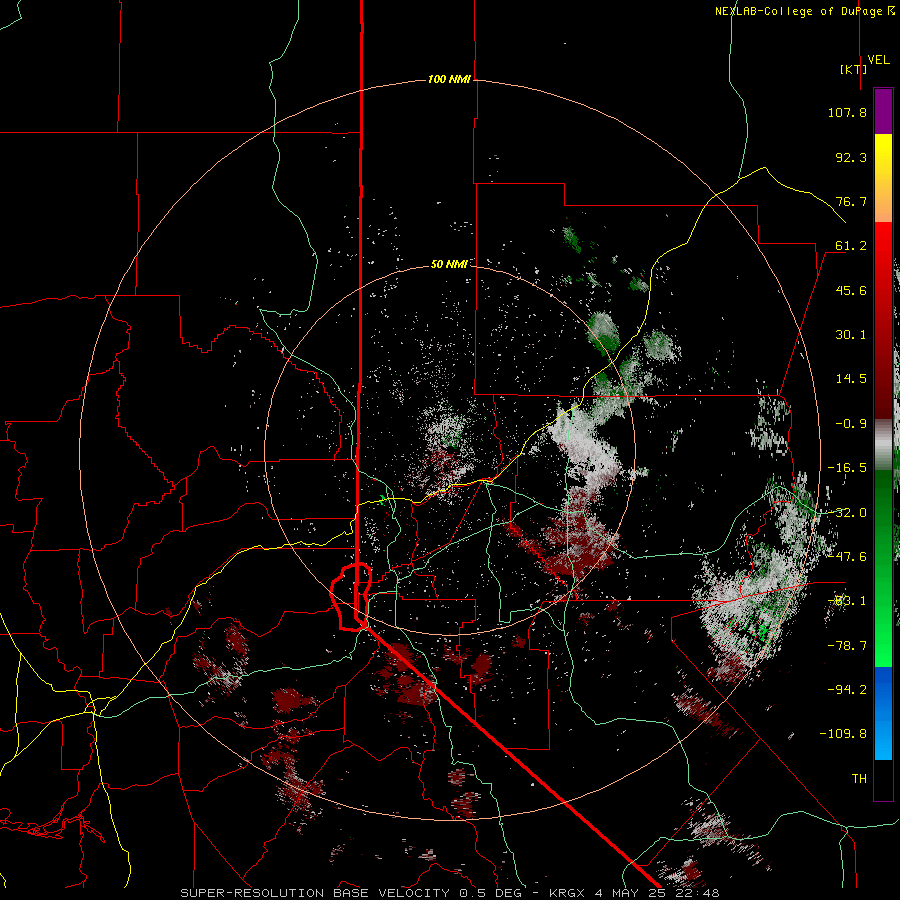Click the Super-Resolution Base Velocity caption
The image size is (900, 900).
coord(449,893)
